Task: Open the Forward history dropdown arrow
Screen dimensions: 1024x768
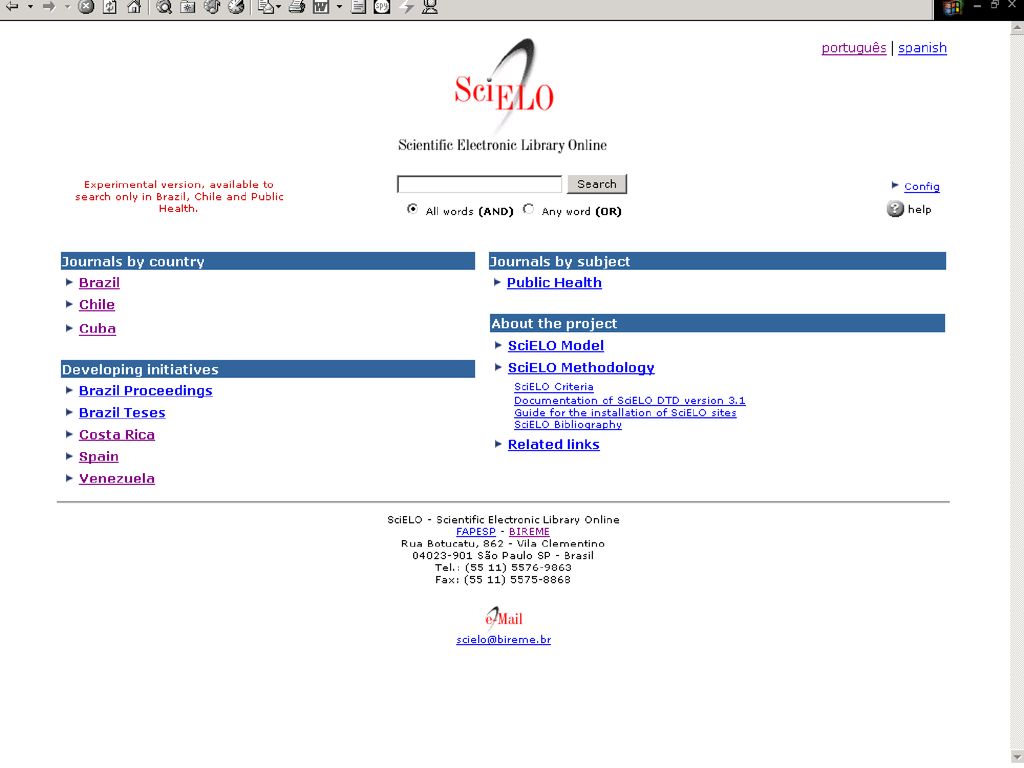Action: (67, 7)
